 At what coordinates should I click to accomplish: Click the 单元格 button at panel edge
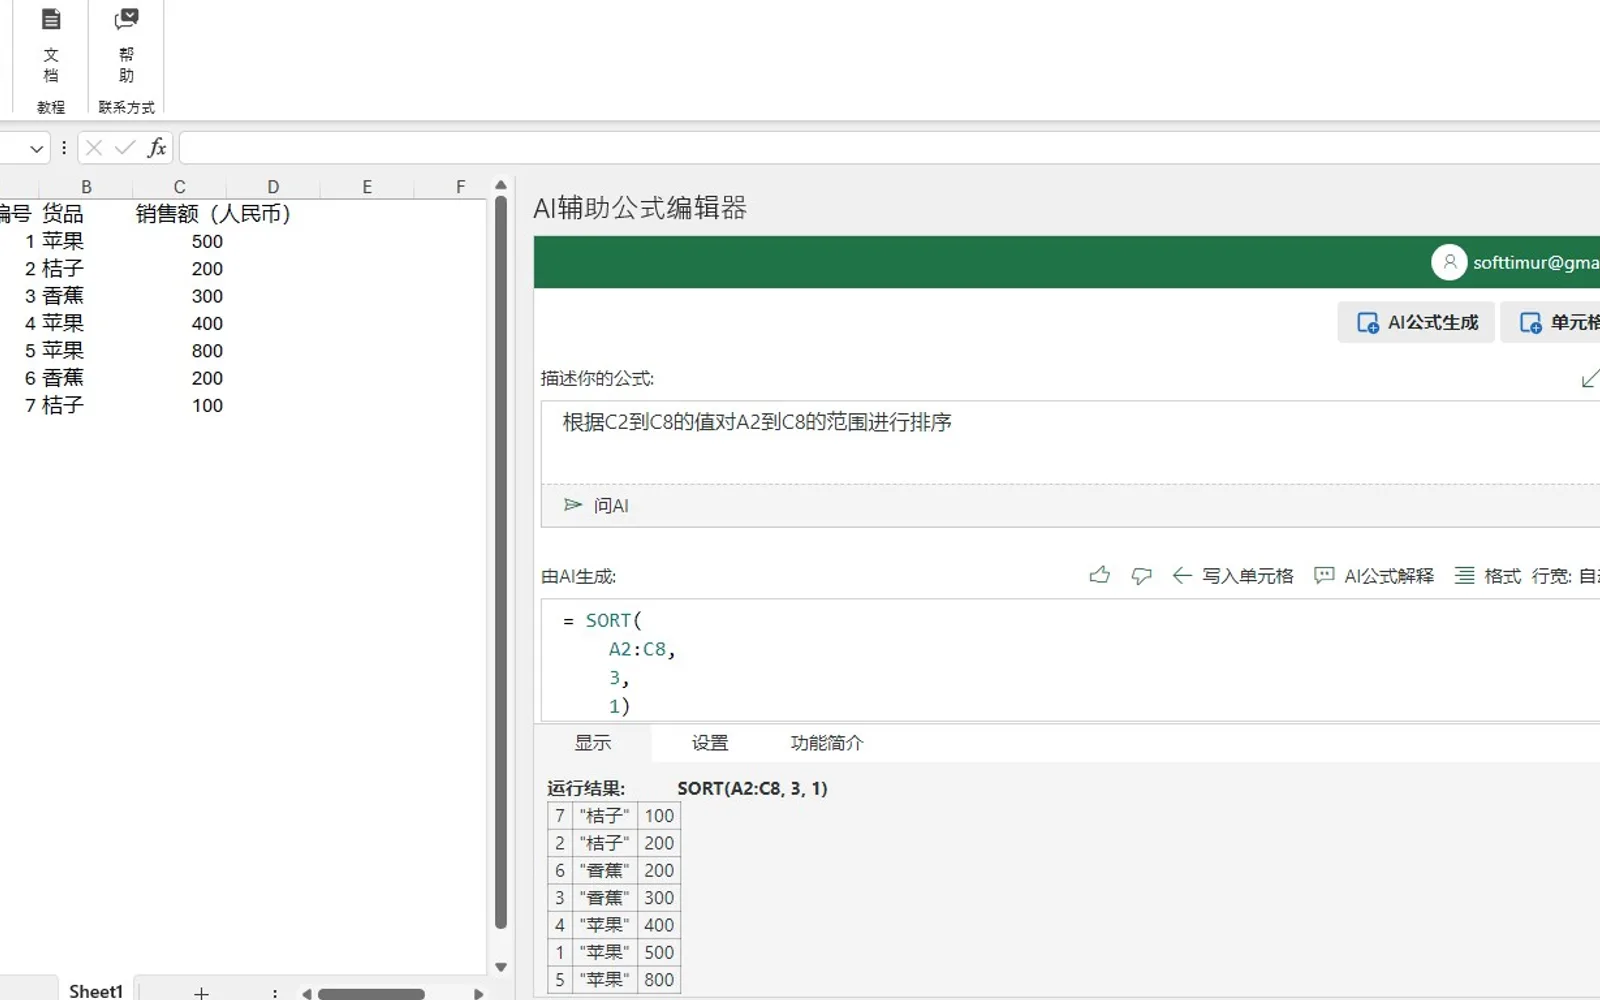pos(1551,322)
